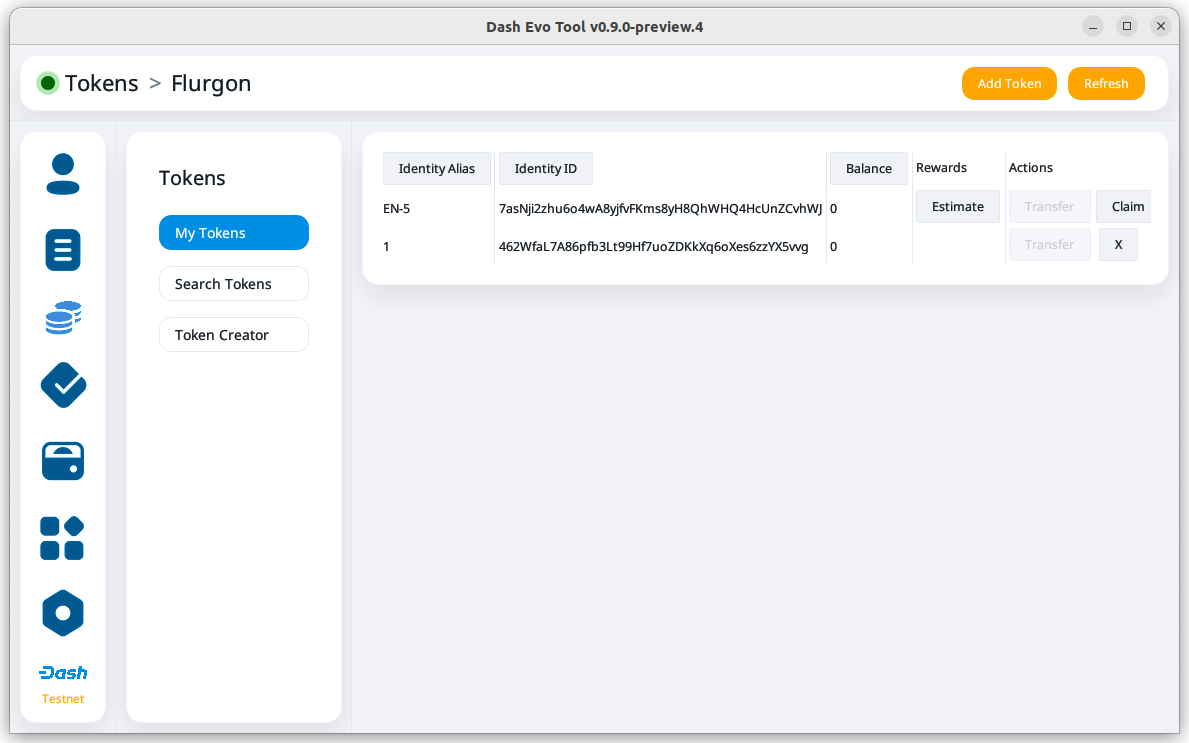This screenshot has height=743, width=1189.
Task: Open the Identities person icon in sidebar
Action: [63, 174]
